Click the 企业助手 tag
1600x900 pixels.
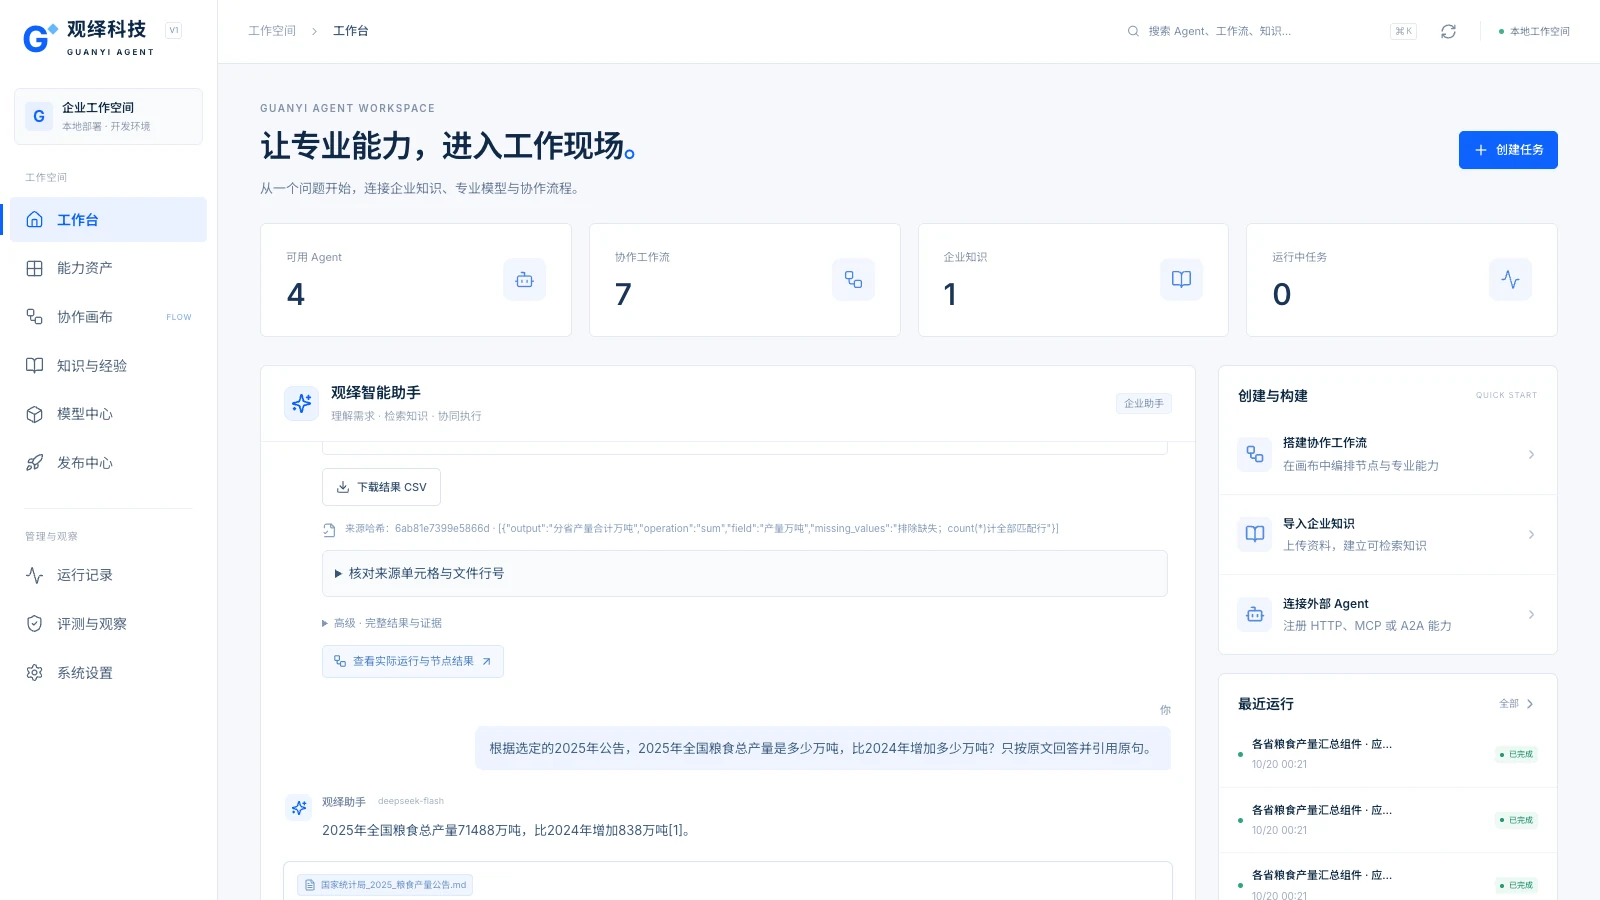coord(1144,403)
